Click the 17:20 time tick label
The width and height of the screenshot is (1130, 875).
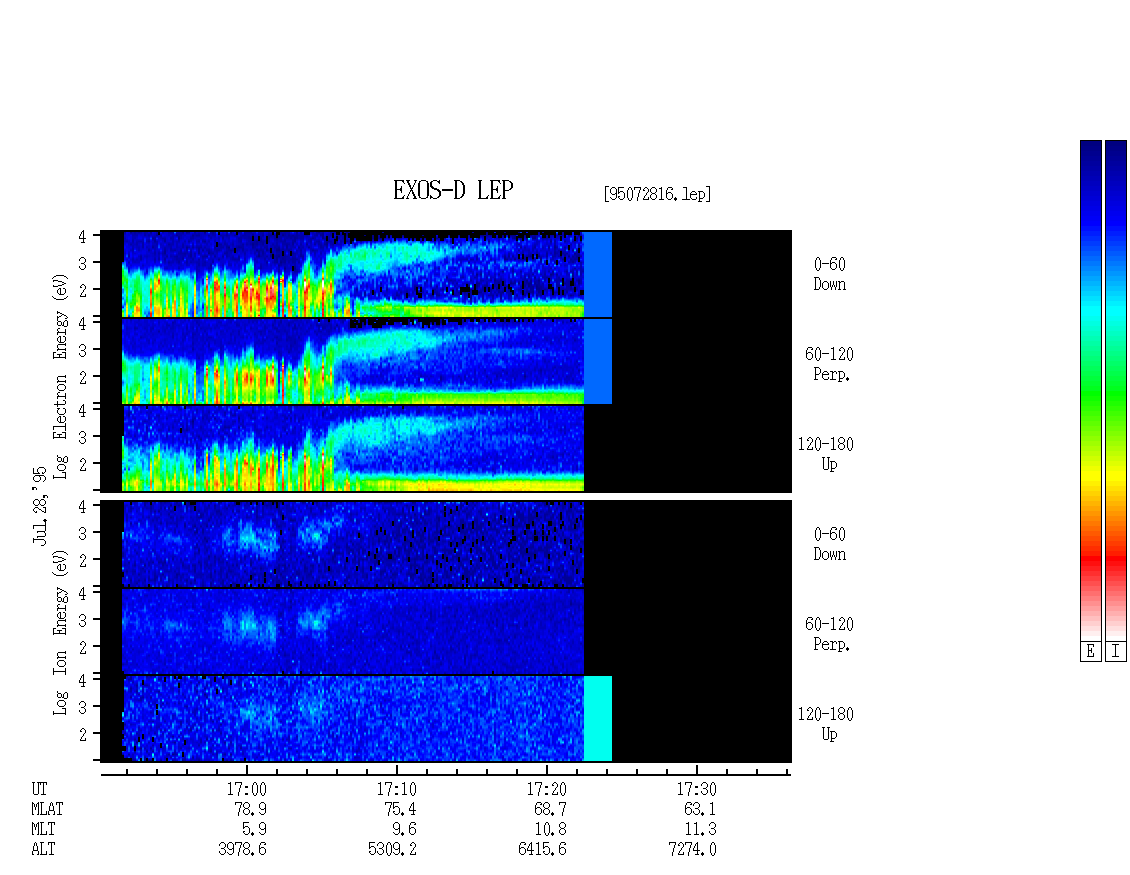tap(546, 789)
